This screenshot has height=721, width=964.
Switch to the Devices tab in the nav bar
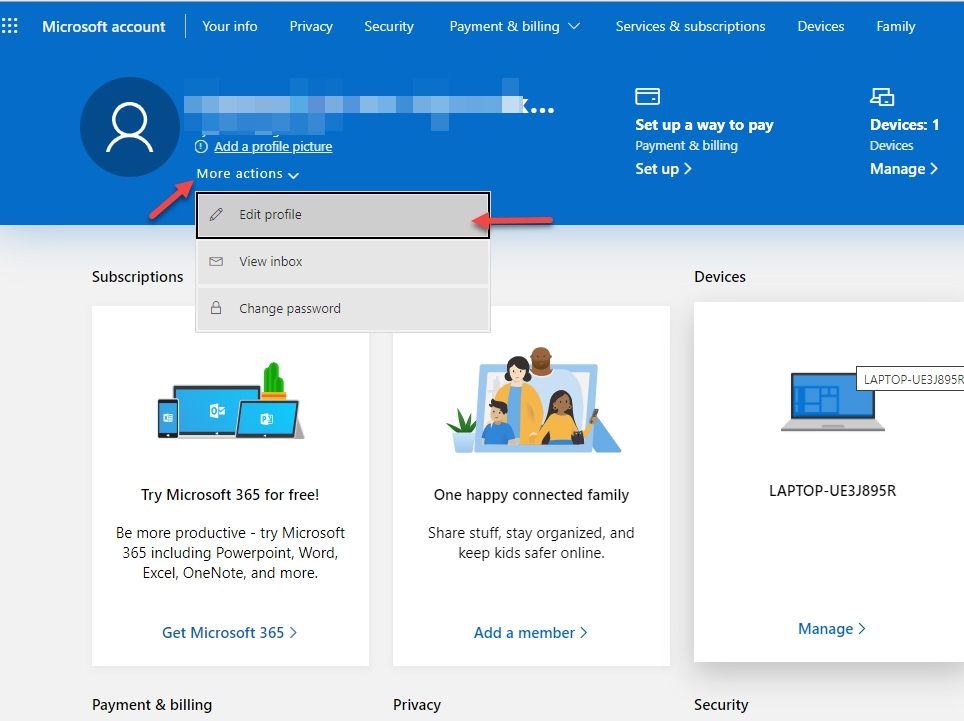click(x=821, y=26)
